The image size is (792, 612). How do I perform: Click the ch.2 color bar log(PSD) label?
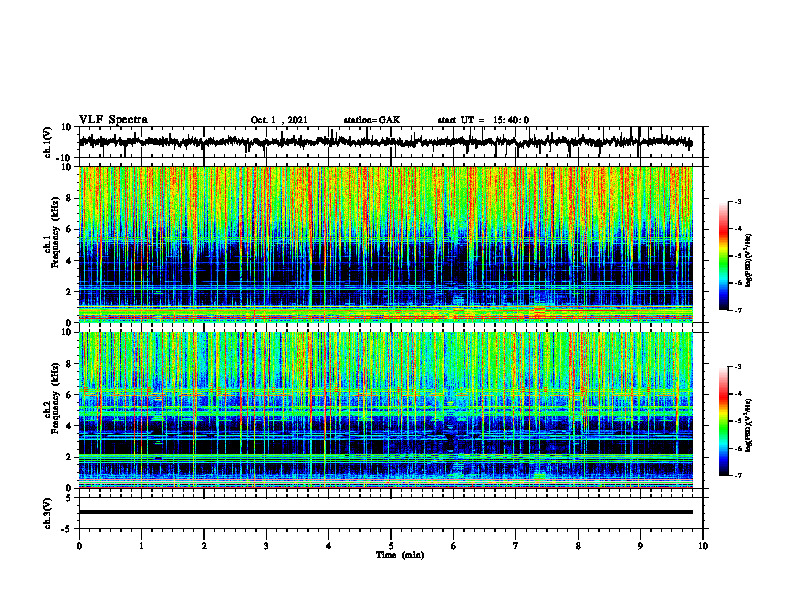(749, 425)
